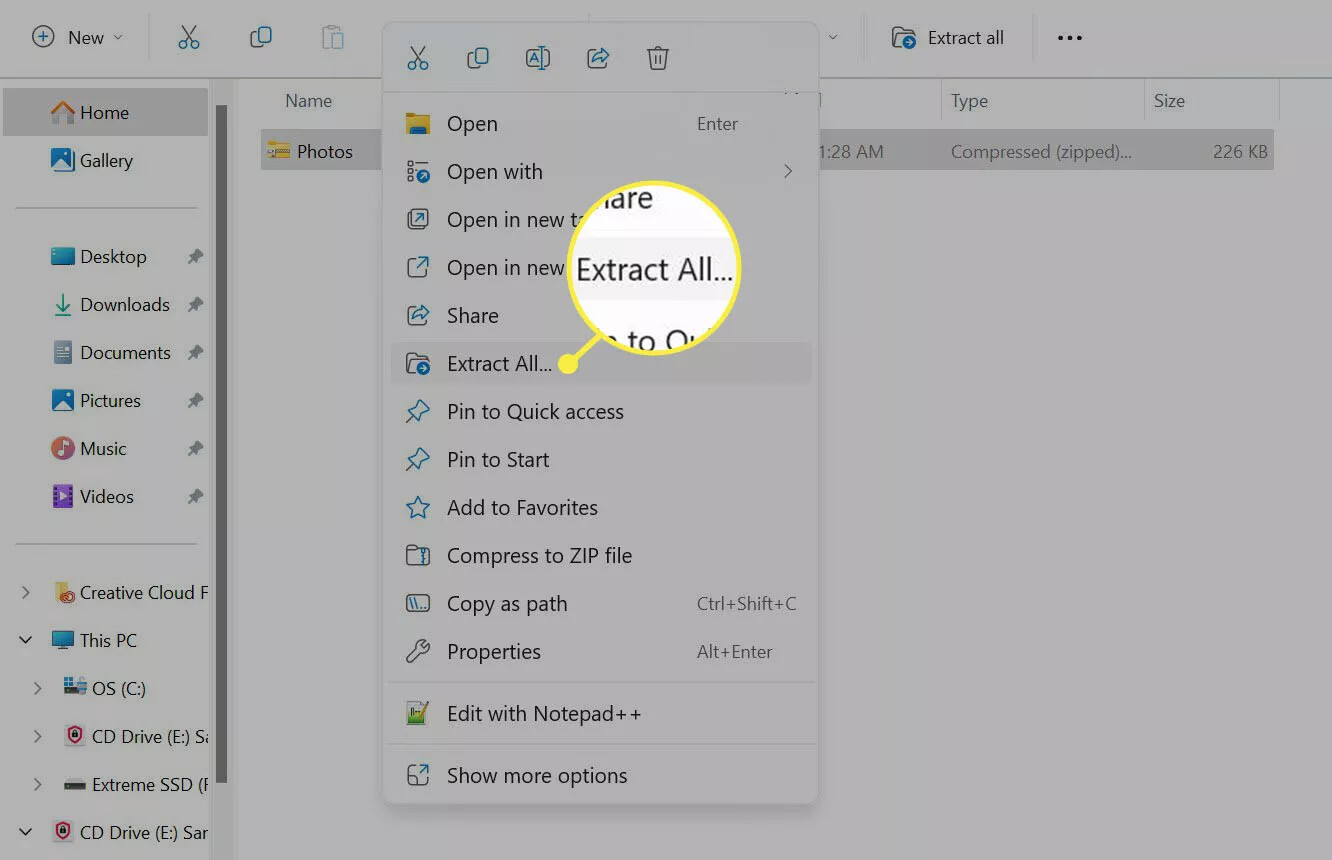
Task: Click the Copy icon in the context menu
Action: (x=478, y=58)
